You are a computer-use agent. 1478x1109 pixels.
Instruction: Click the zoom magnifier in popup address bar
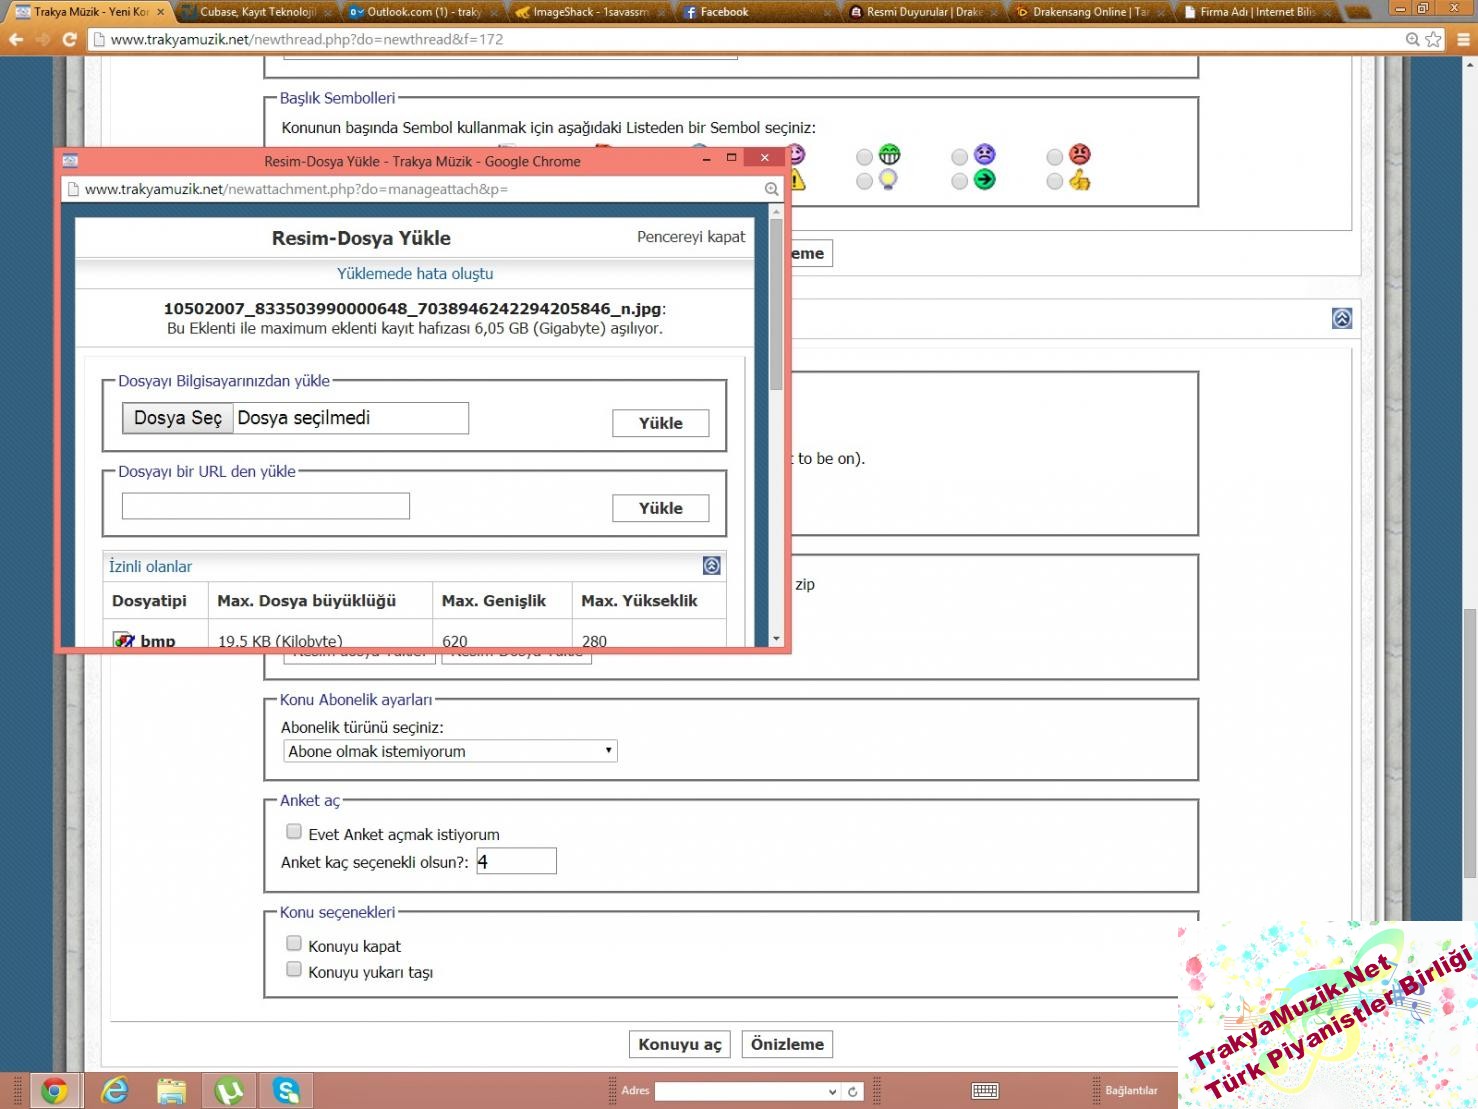[771, 189]
